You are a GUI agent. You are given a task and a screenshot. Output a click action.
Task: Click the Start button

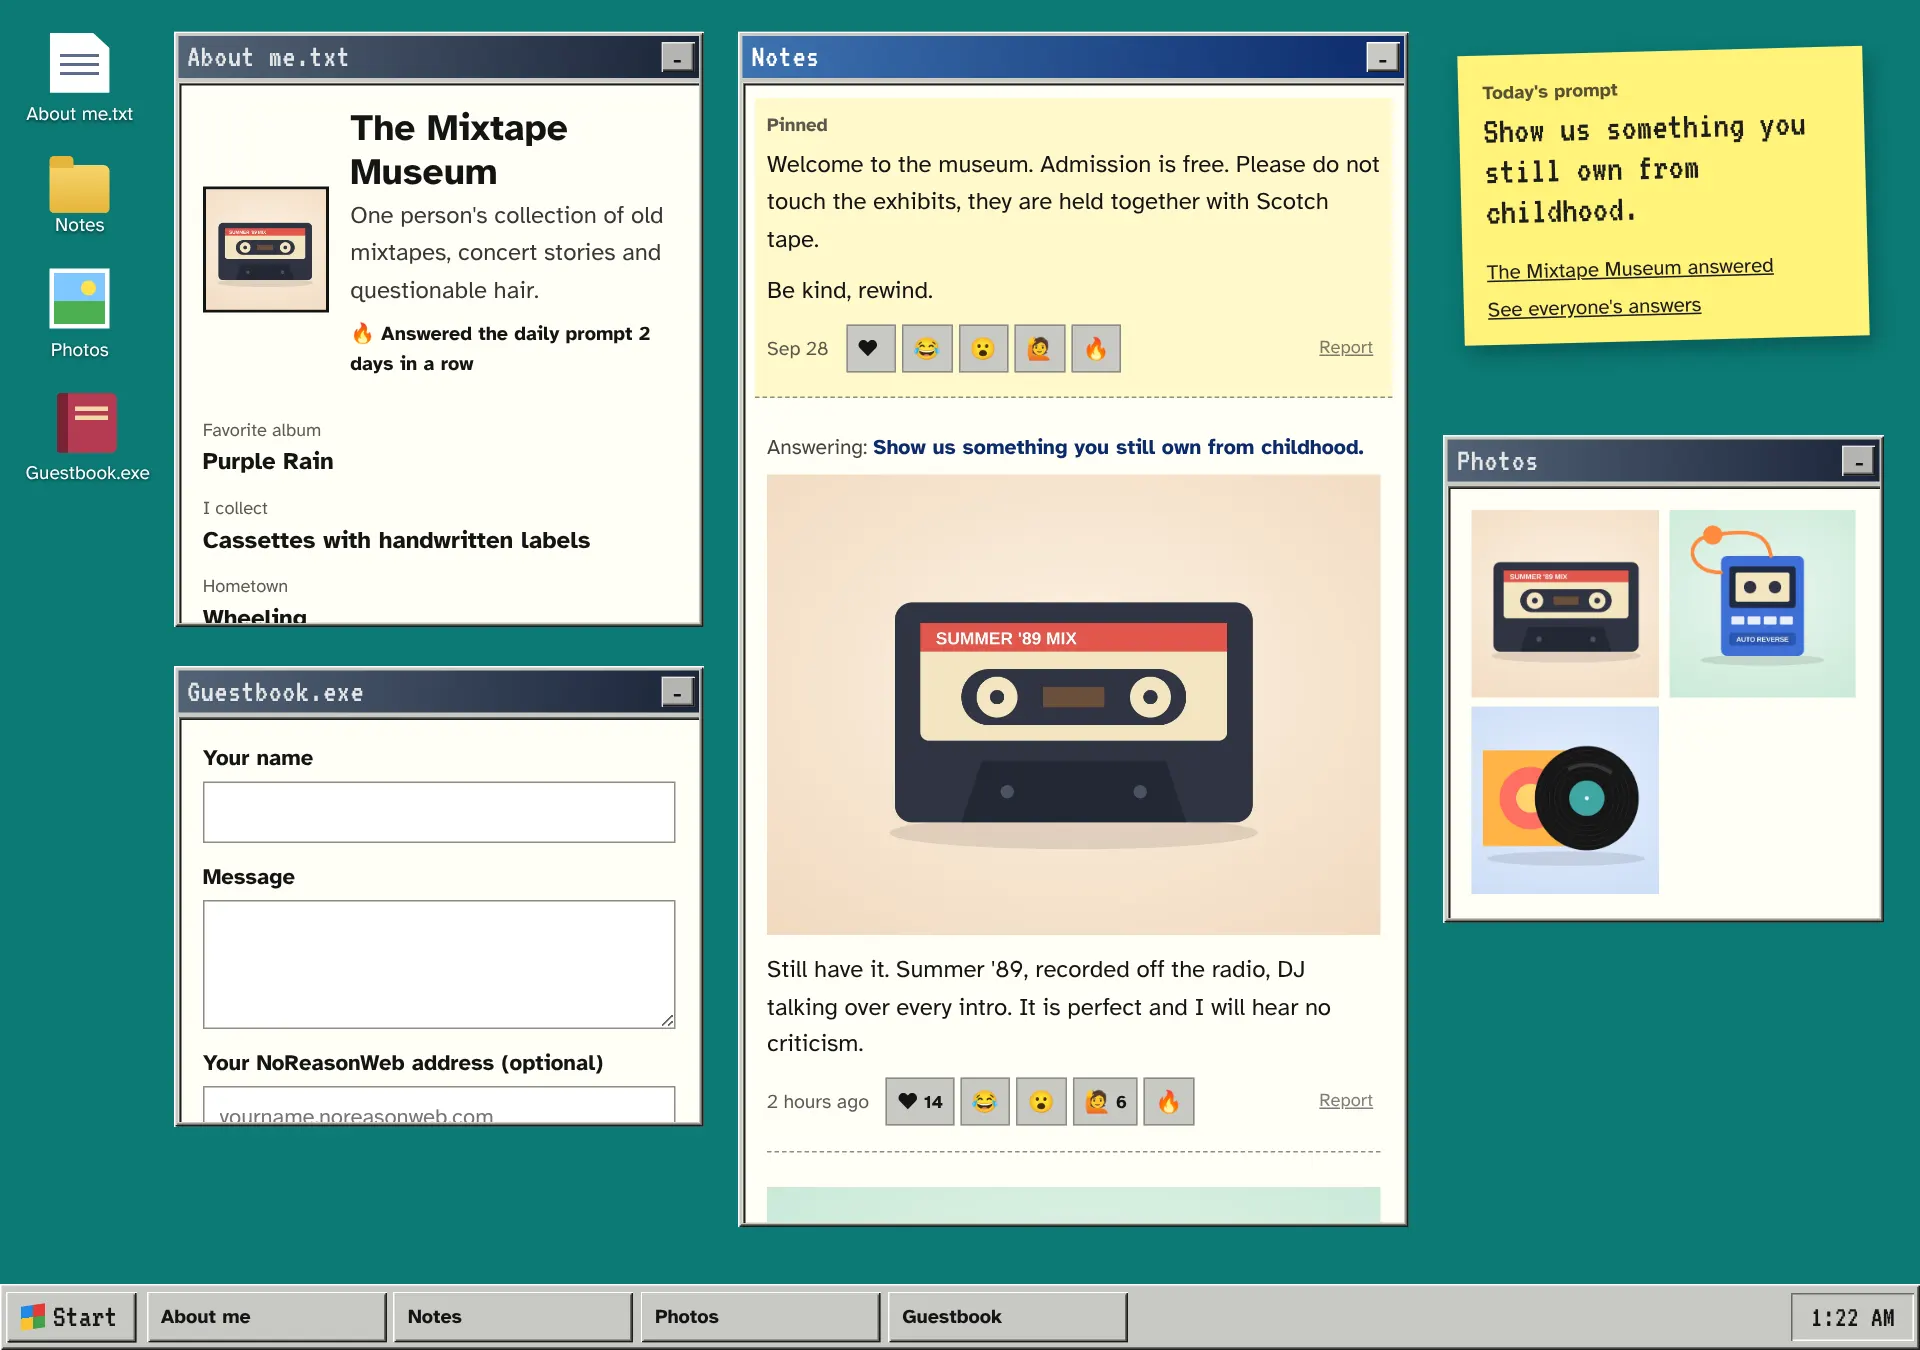pyautogui.click(x=71, y=1317)
